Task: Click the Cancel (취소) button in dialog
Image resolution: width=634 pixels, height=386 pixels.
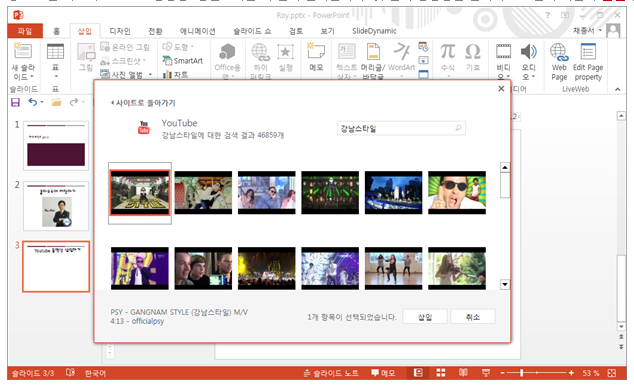Action: (x=473, y=317)
